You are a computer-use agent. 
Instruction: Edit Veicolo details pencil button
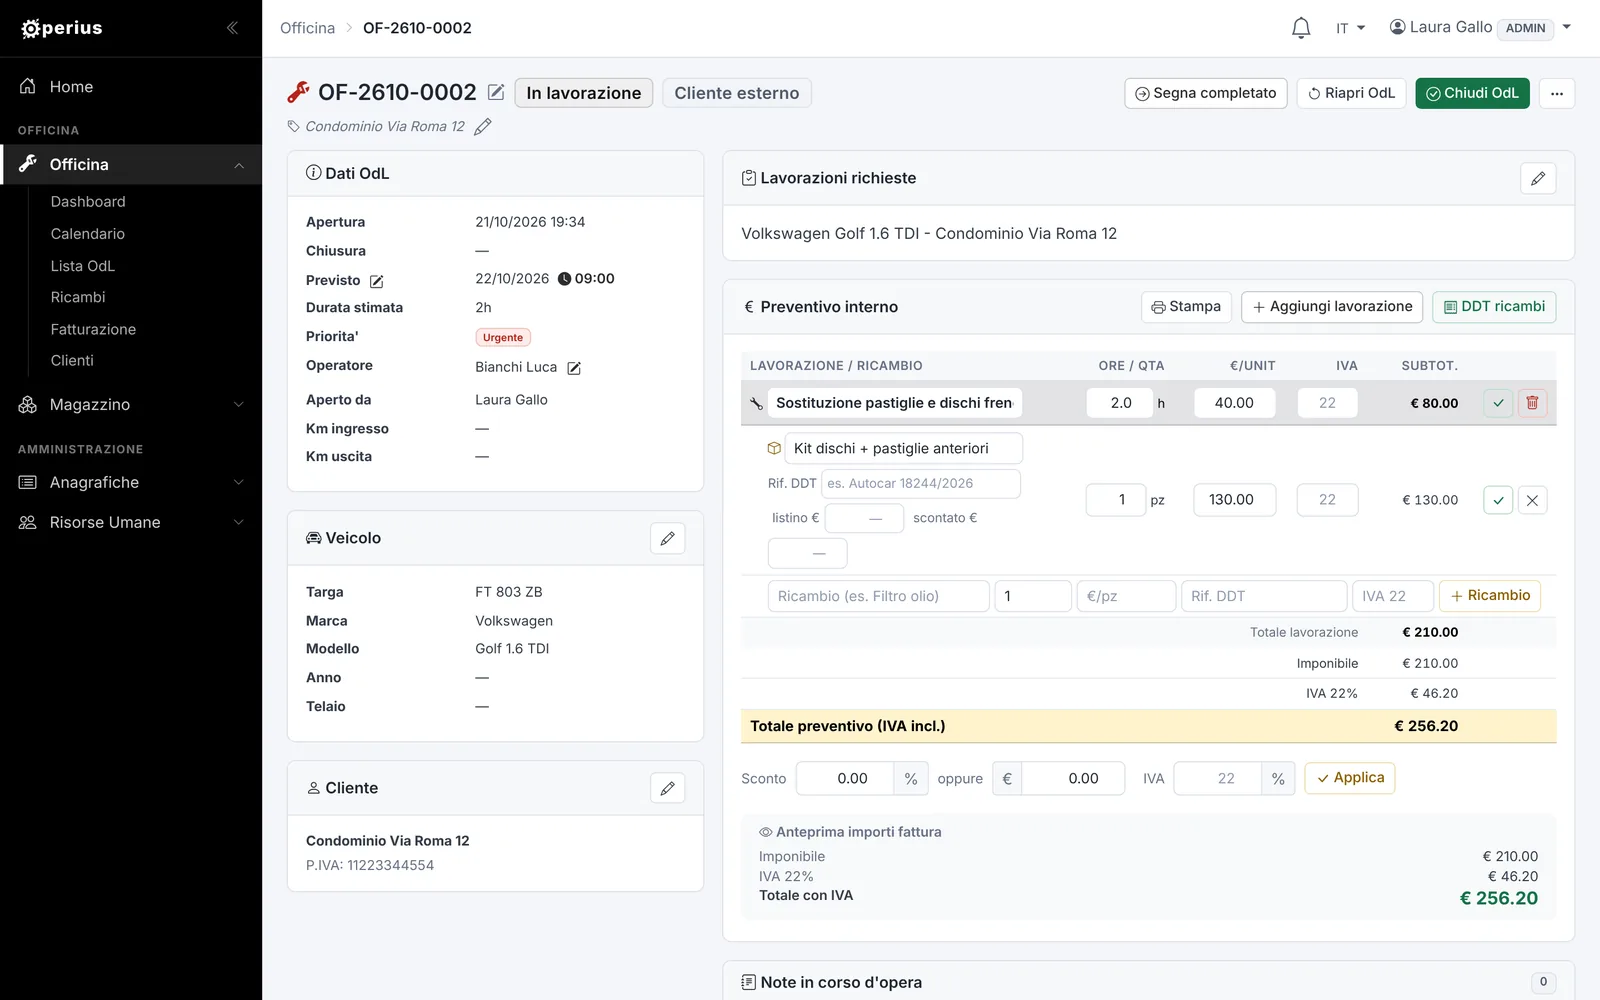(x=667, y=538)
